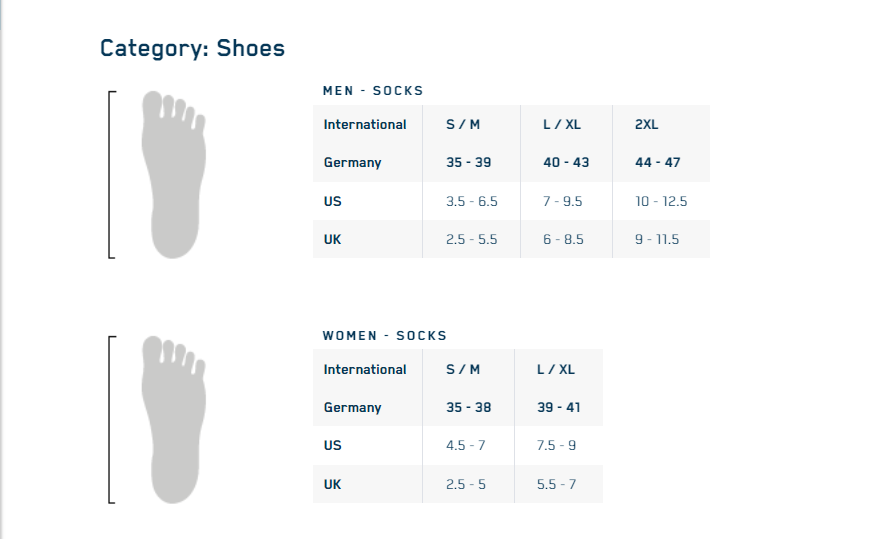This screenshot has height=539, width=888.
Task: Click the men's L / XL column header
Action: pyautogui.click(x=562, y=125)
